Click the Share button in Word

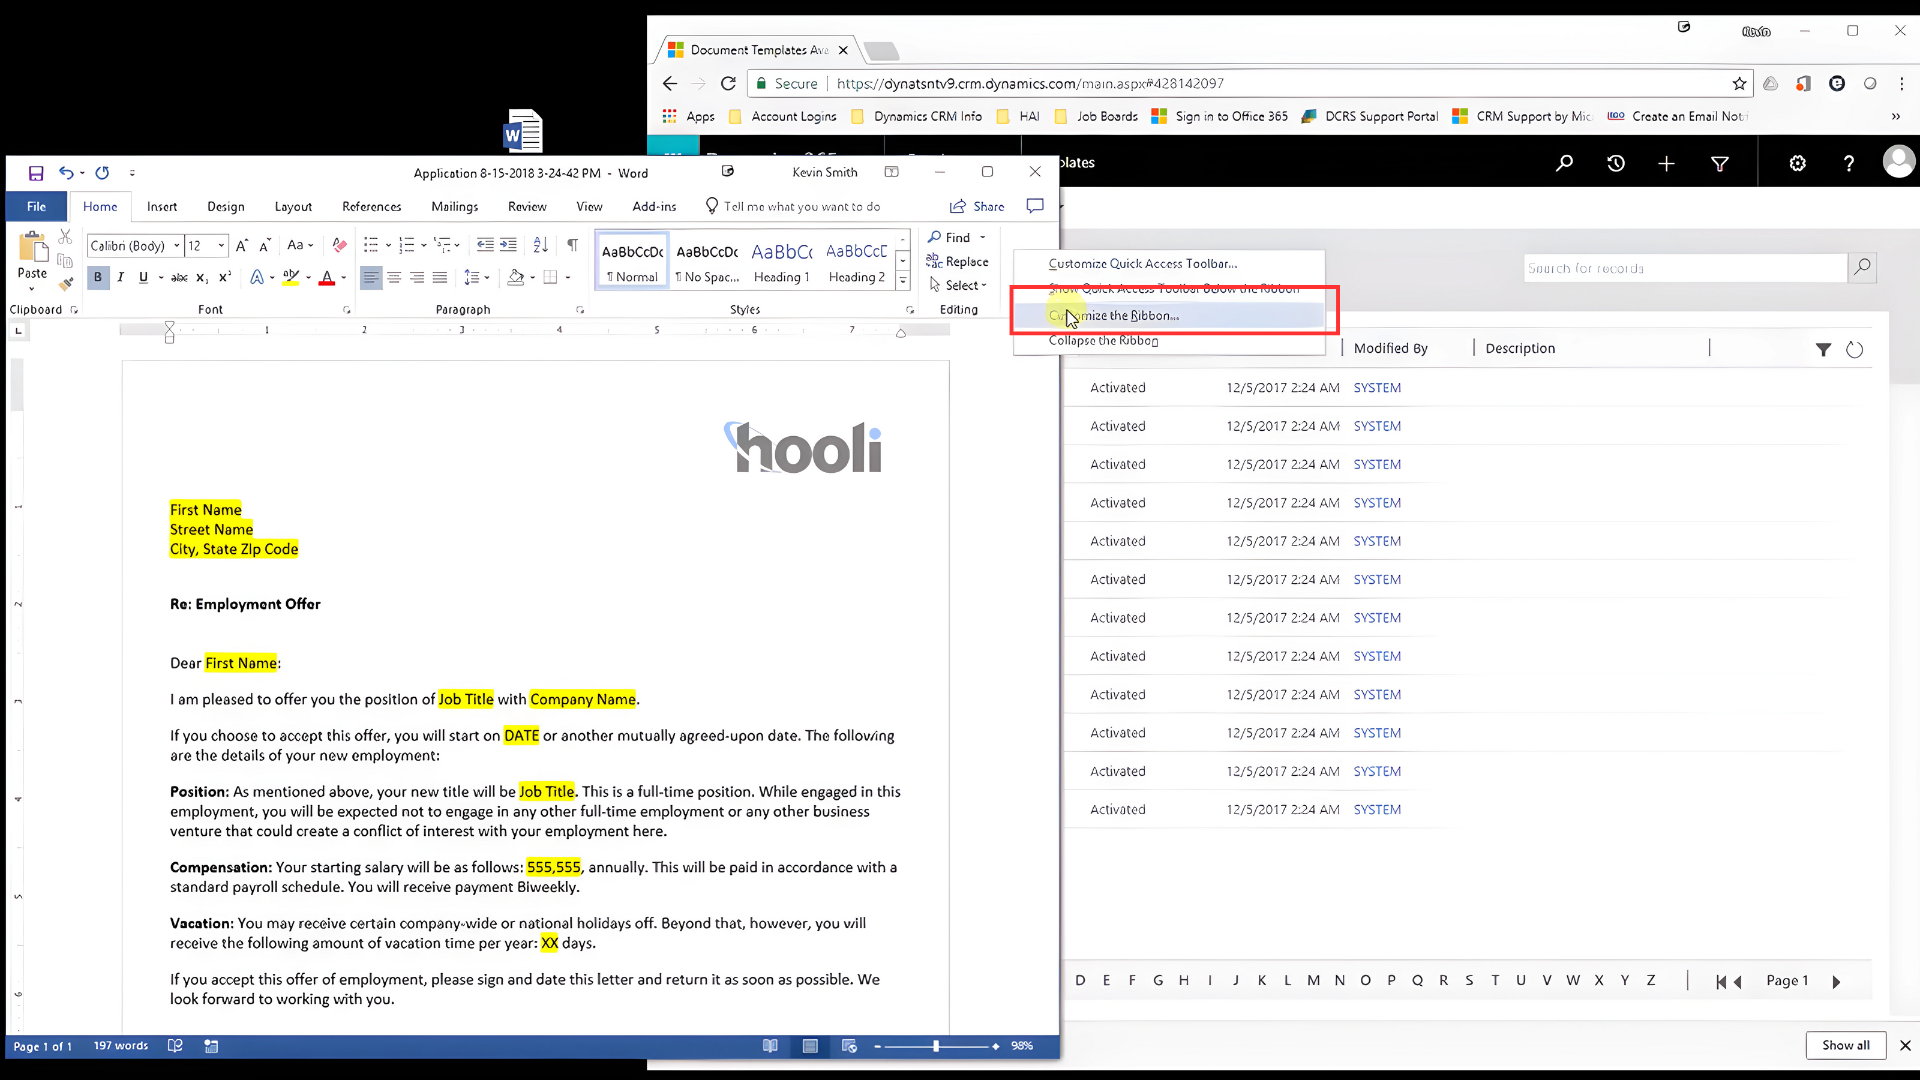pos(977,206)
